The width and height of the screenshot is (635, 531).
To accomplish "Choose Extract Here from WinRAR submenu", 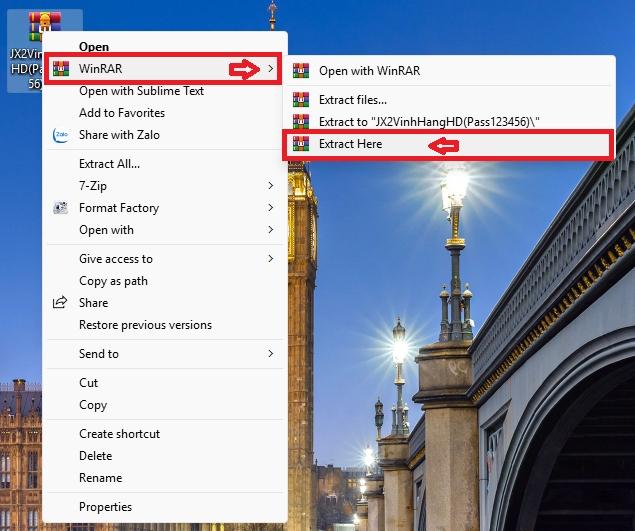I will [x=350, y=144].
